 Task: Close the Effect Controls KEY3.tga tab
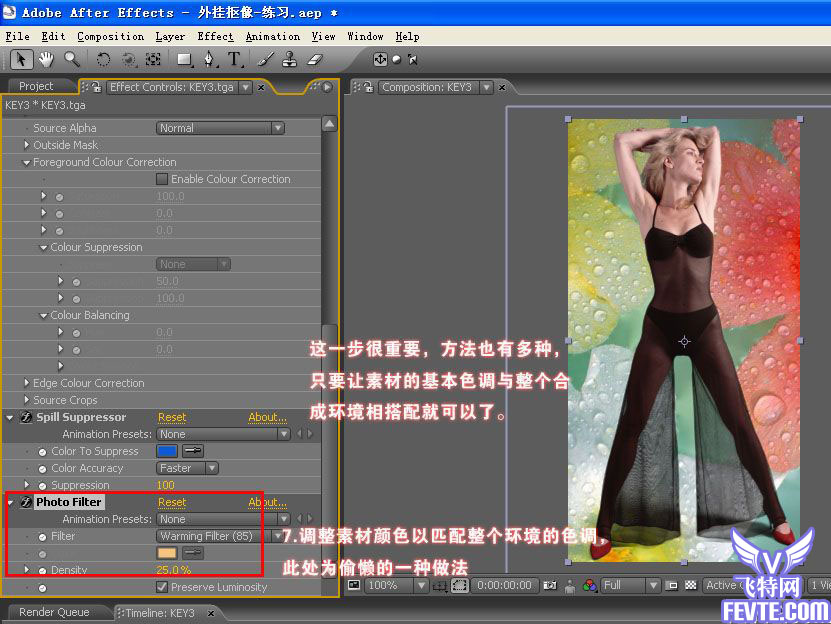[x=261, y=87]
